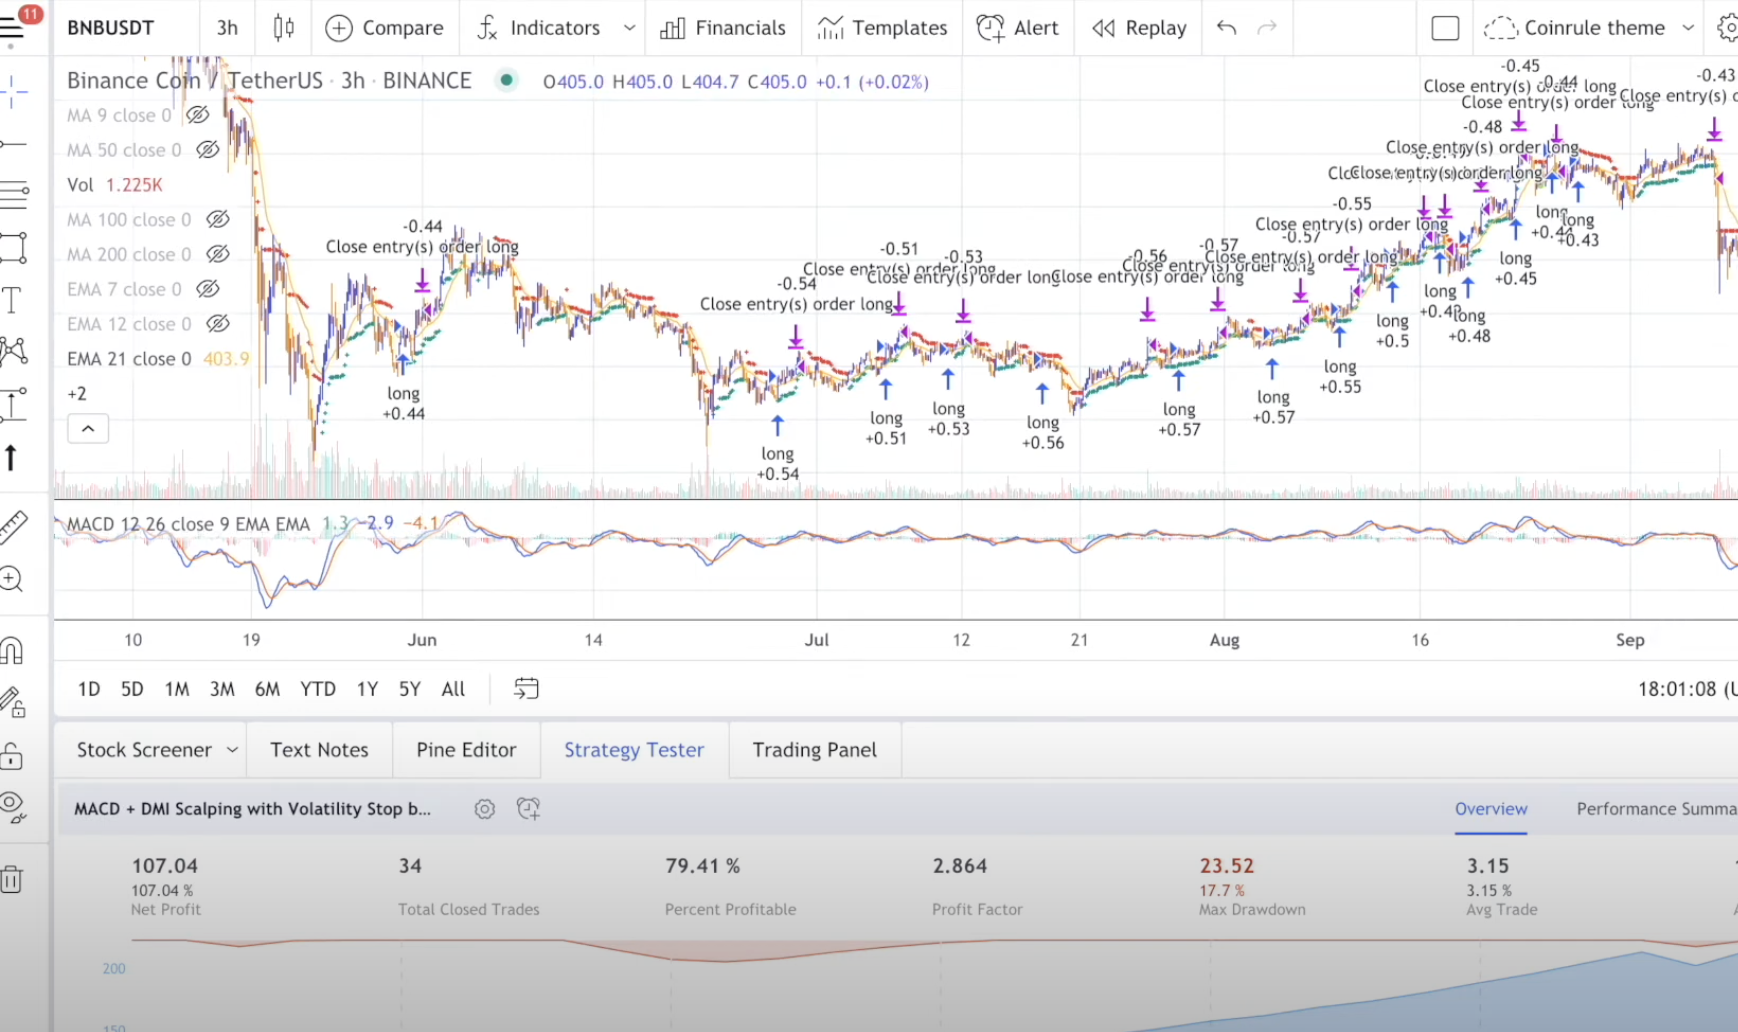
Task: Open the Trading Panel tab
Action: (x=815, y=749)
